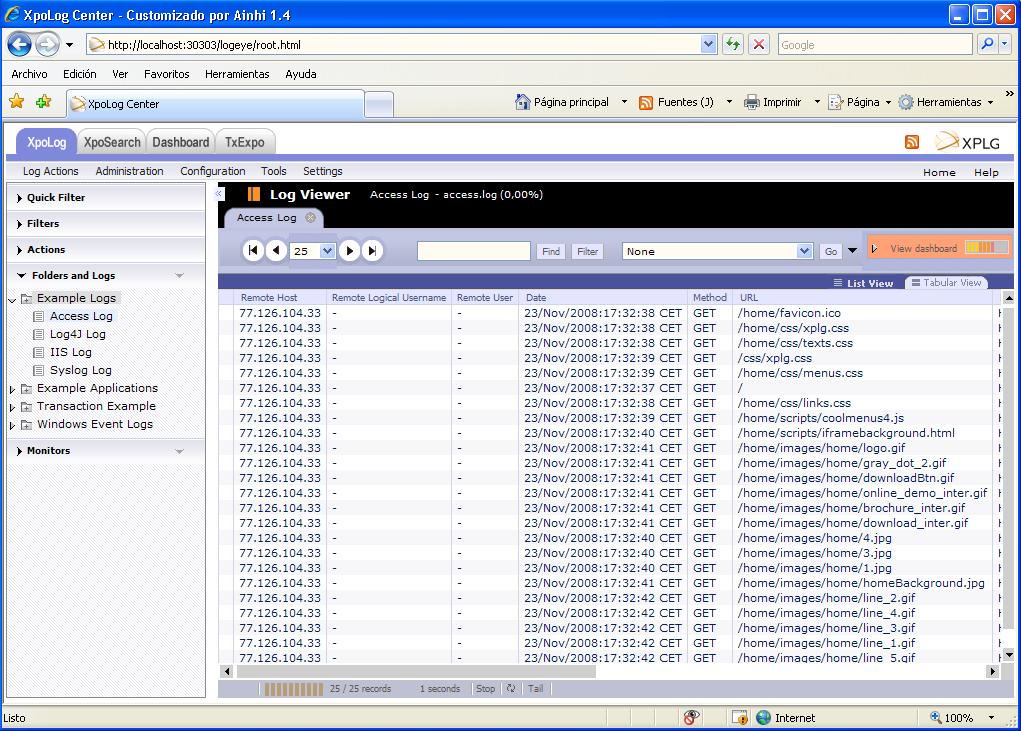
Task: Go to next page of log records
Action: (350, 251)
